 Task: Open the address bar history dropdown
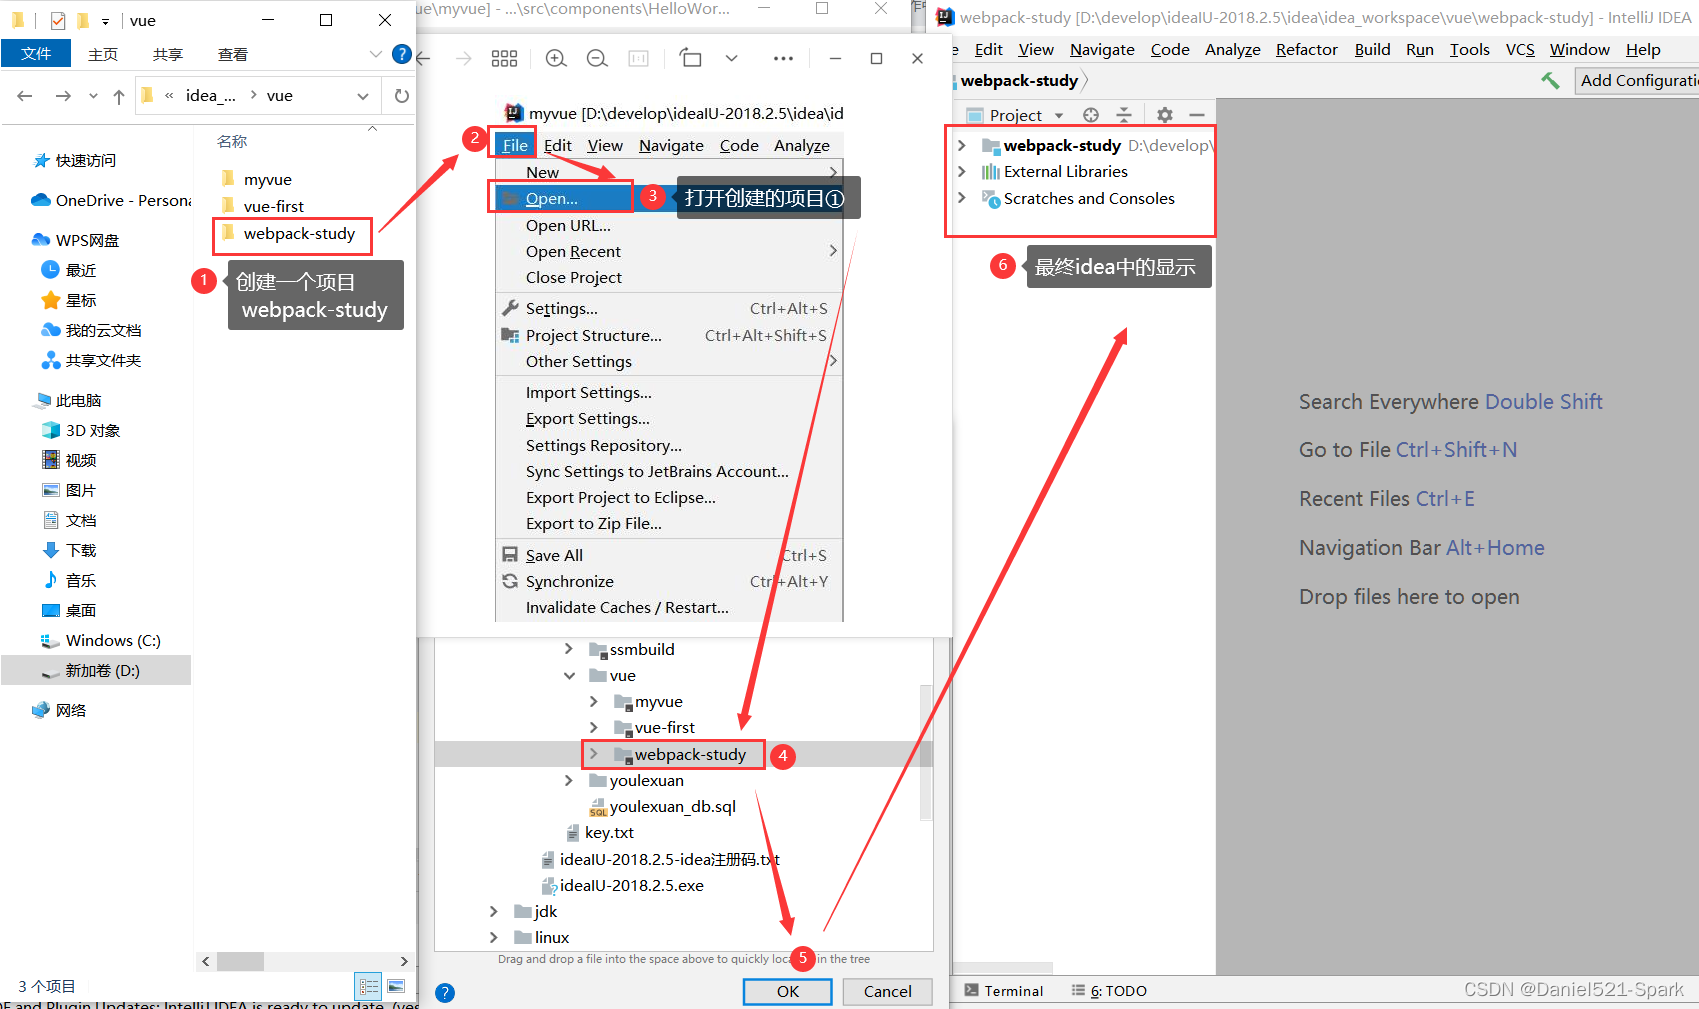(x=363, y=96)
